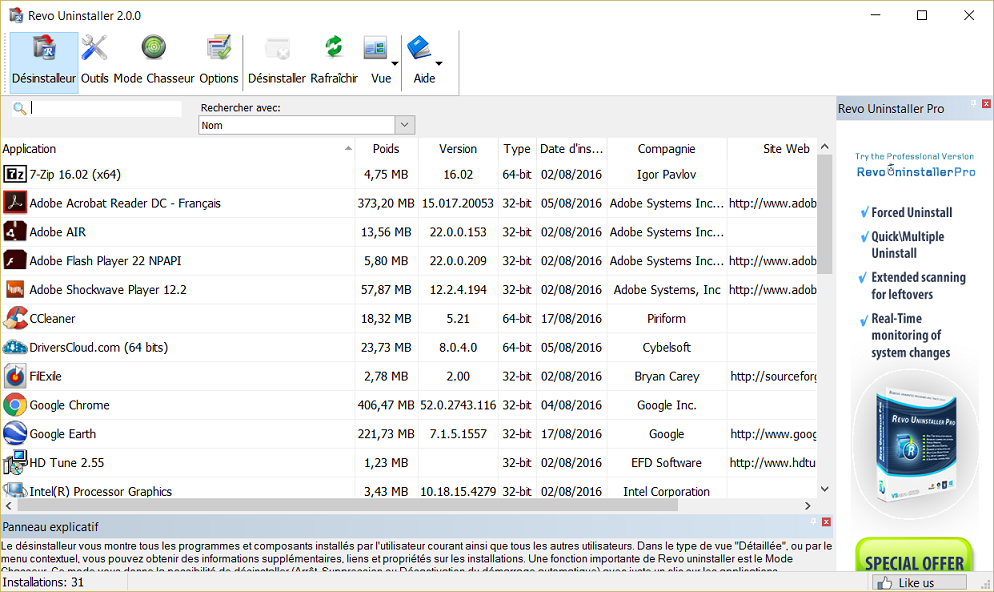
Task: Open the Désinstalleur section
Action: [x=44, y=63]
